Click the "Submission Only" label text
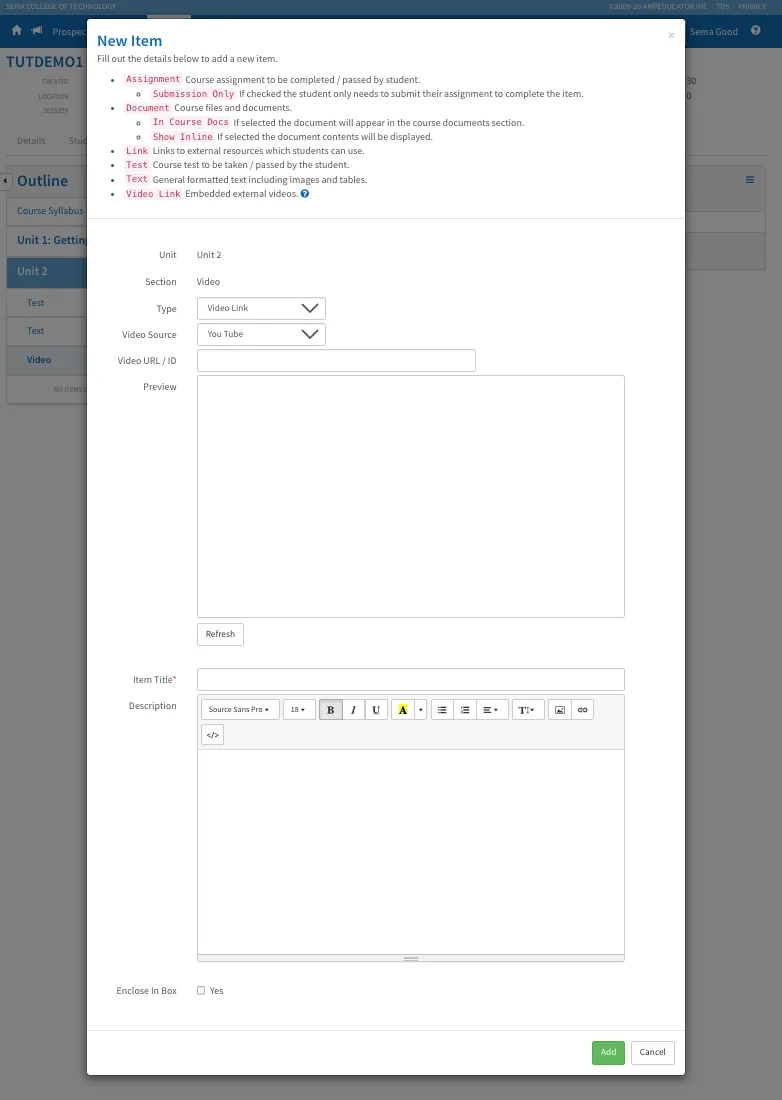Screen dimensions: 782x1100 [x=194, y=94]
